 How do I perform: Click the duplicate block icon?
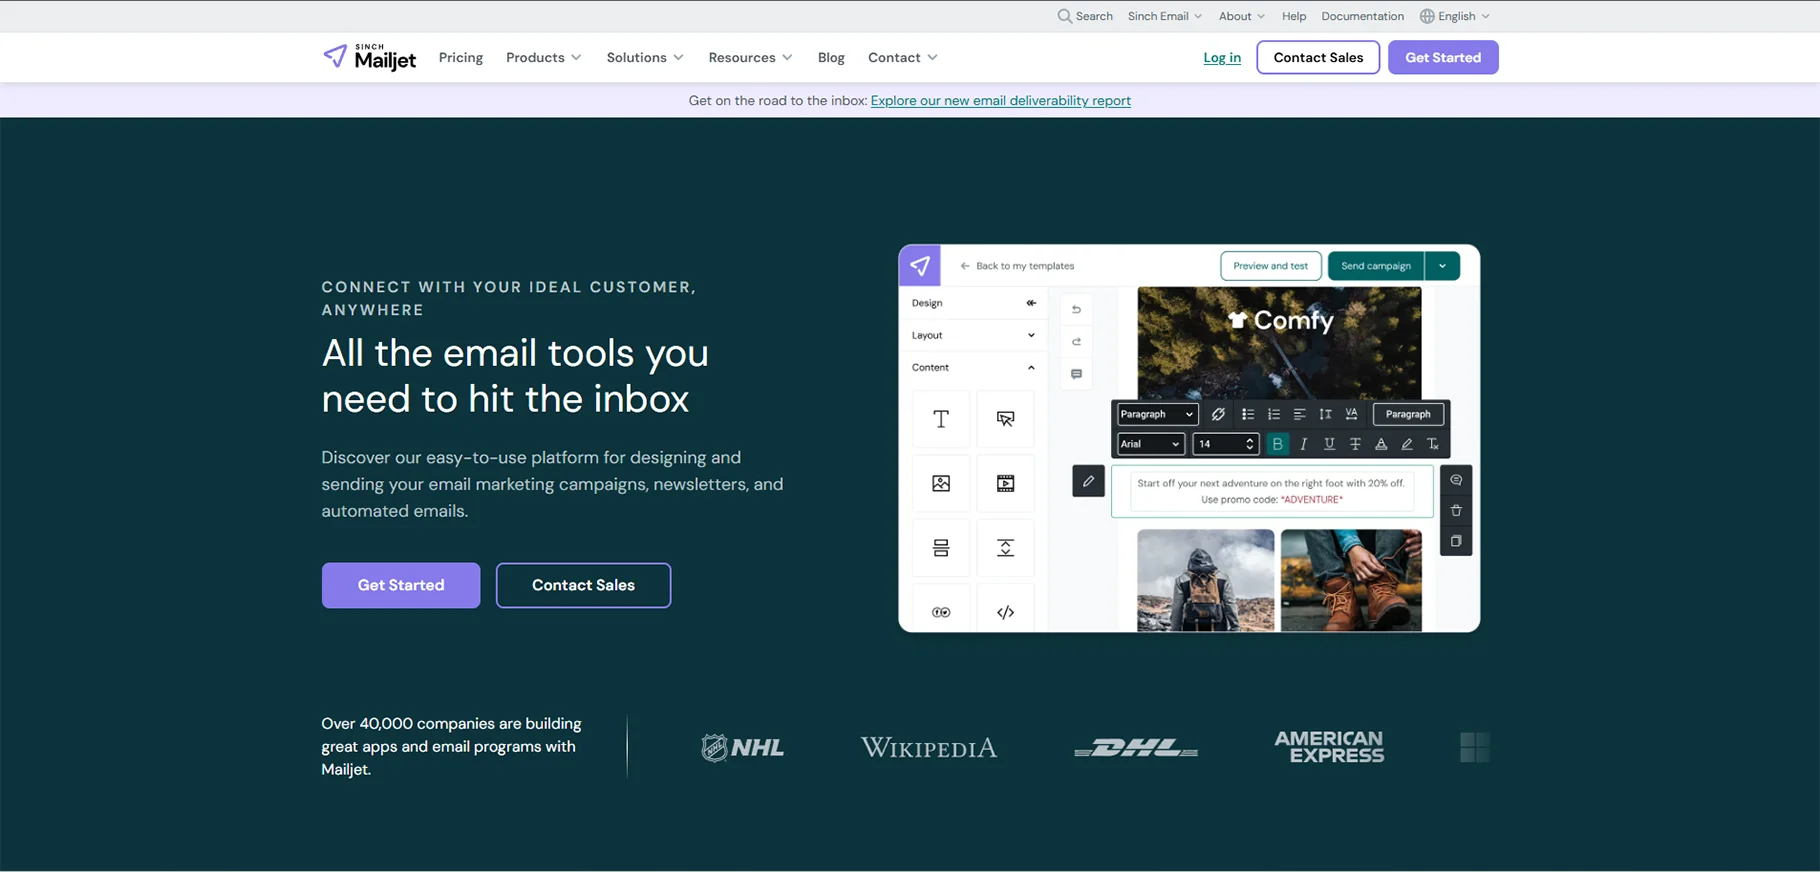1456,541
